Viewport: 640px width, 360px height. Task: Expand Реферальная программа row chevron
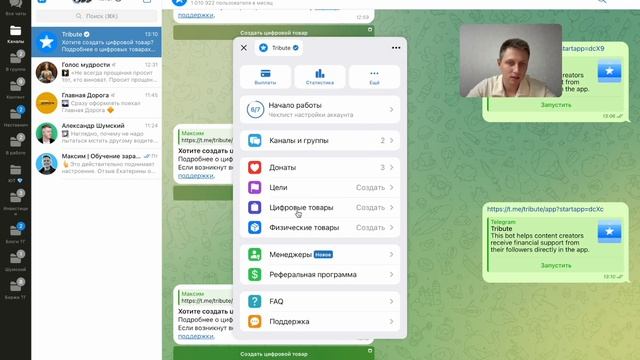tap(391, 274)
